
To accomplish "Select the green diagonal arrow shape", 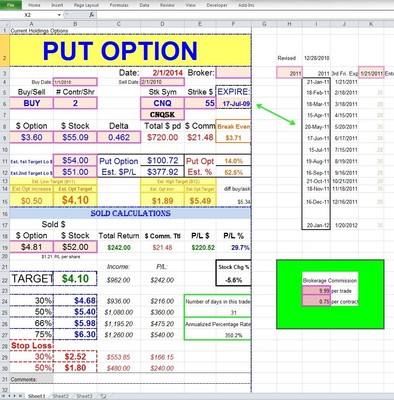I will click(x=276, y=114).
